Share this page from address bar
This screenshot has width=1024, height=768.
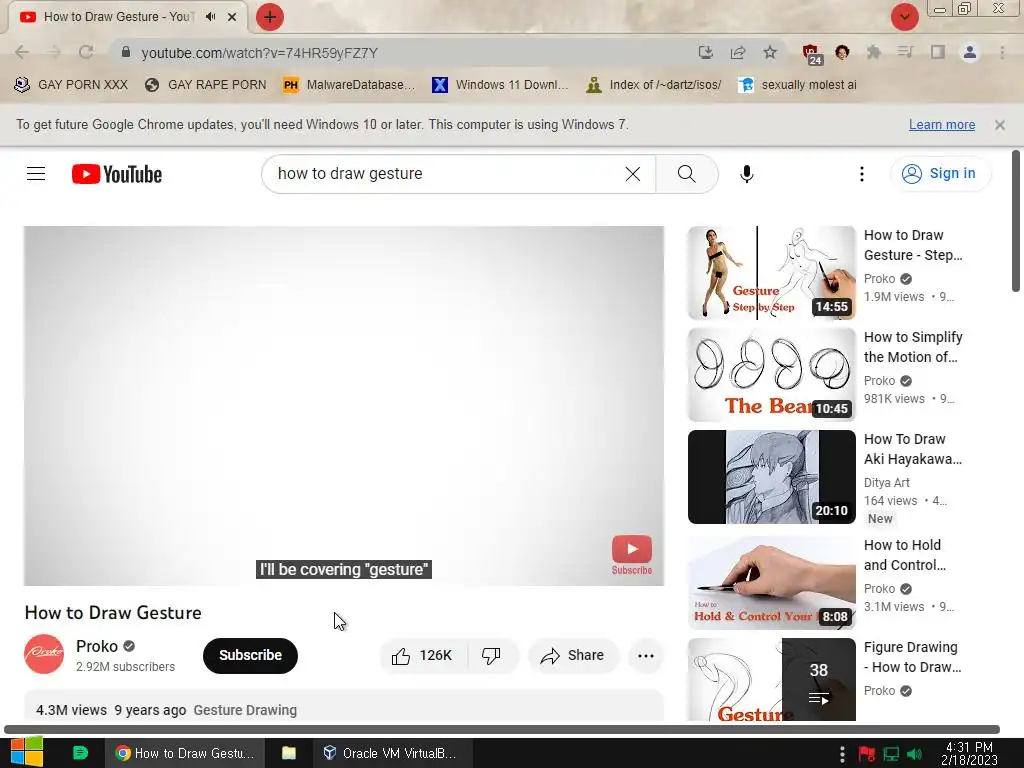738,52
